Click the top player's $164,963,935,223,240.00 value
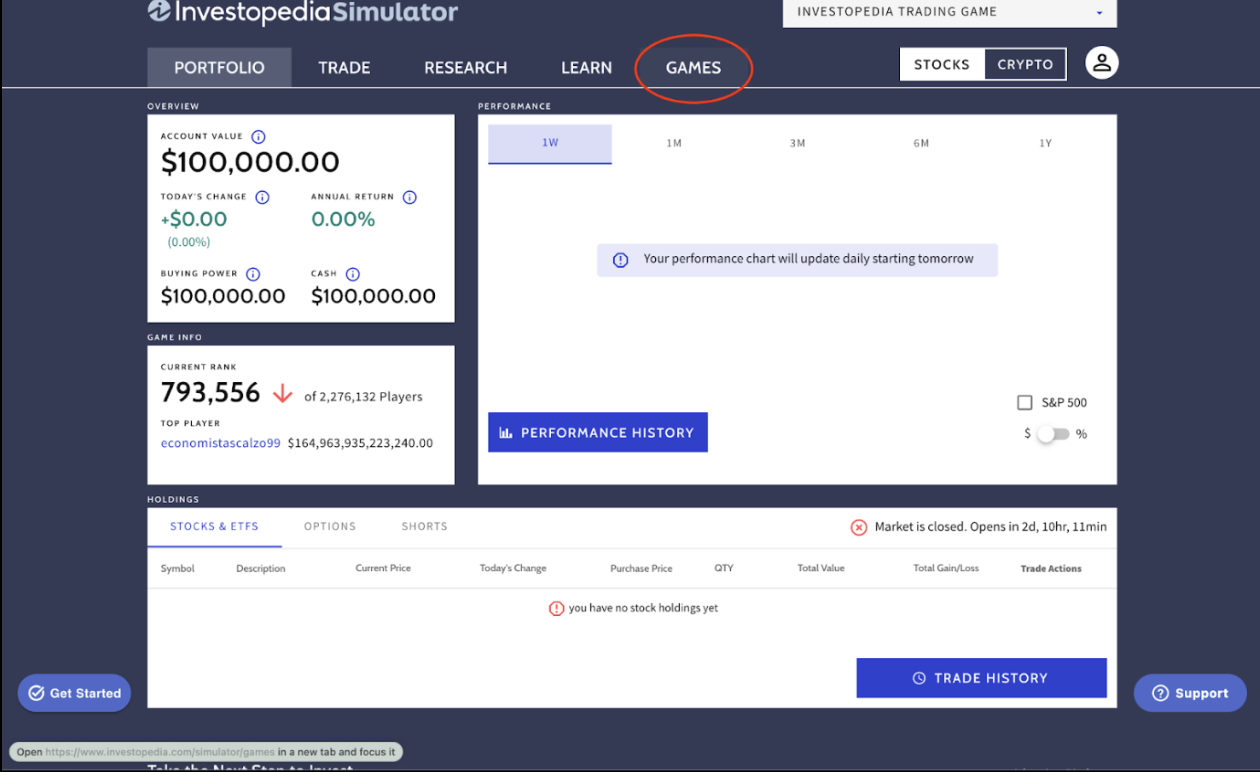Screen dimensions: 1260x772 pyautogui.click(x=360, y=443)
